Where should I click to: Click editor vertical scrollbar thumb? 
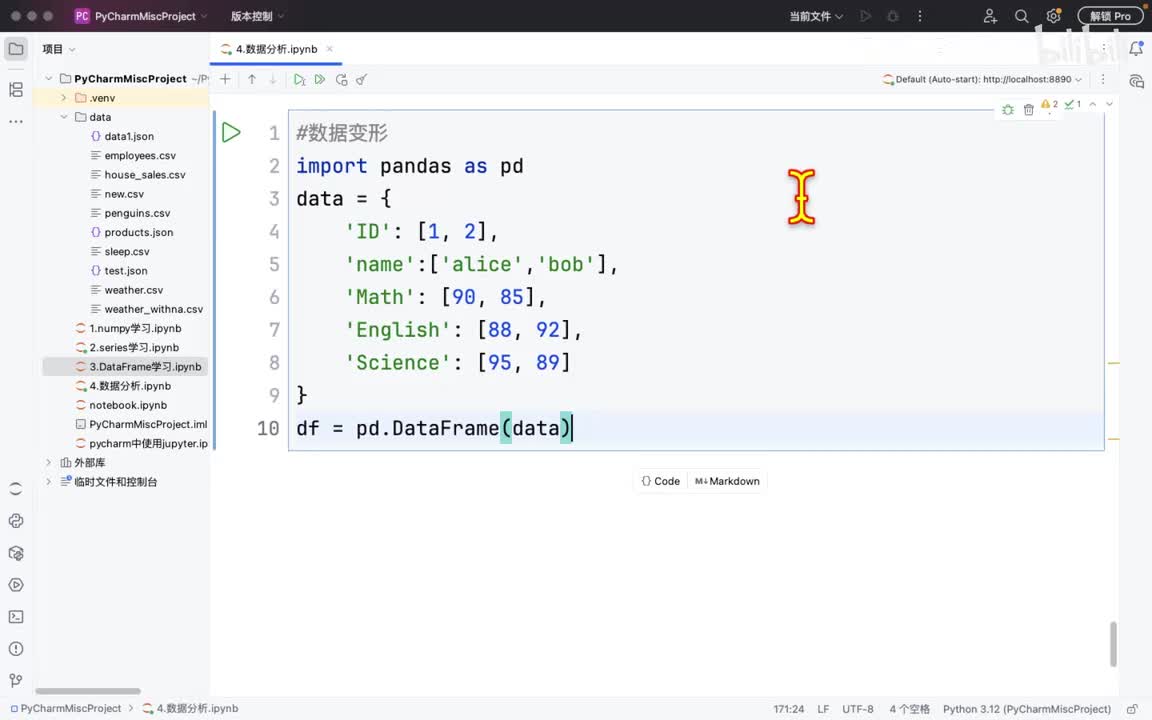click(x=1113, y=644)
